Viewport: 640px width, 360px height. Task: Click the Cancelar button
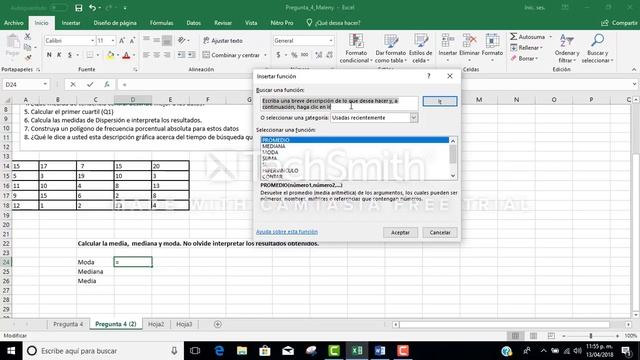[440, 232]
